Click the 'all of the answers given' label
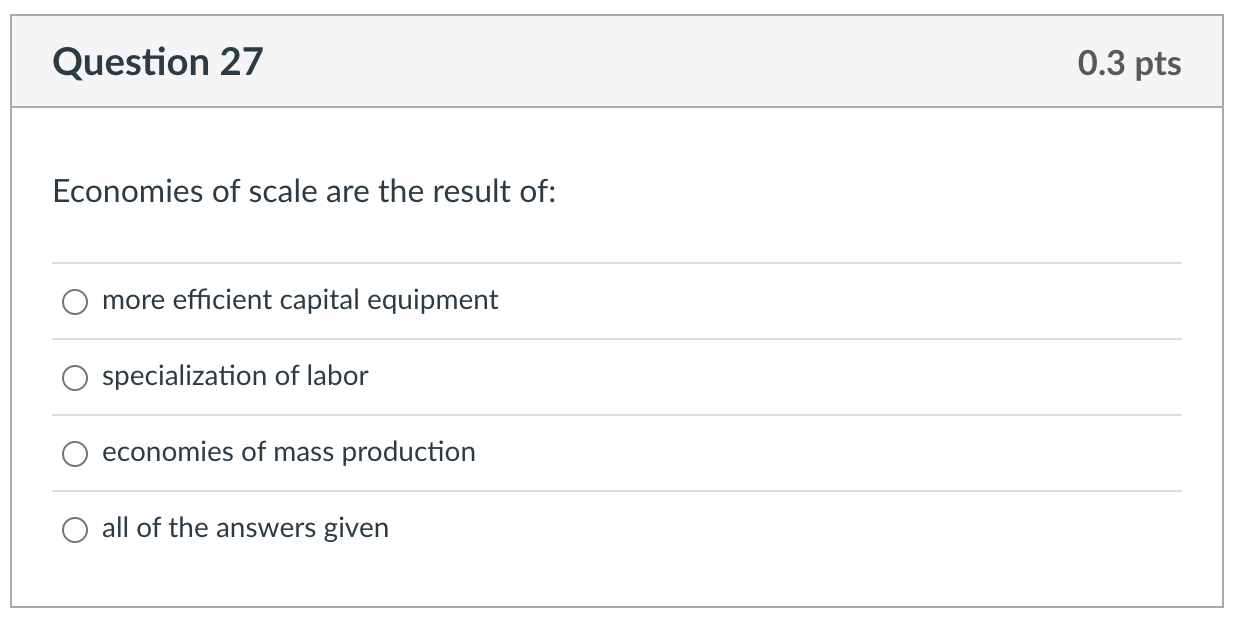This screenshot has width=1244, height=622. pos(245,529)
